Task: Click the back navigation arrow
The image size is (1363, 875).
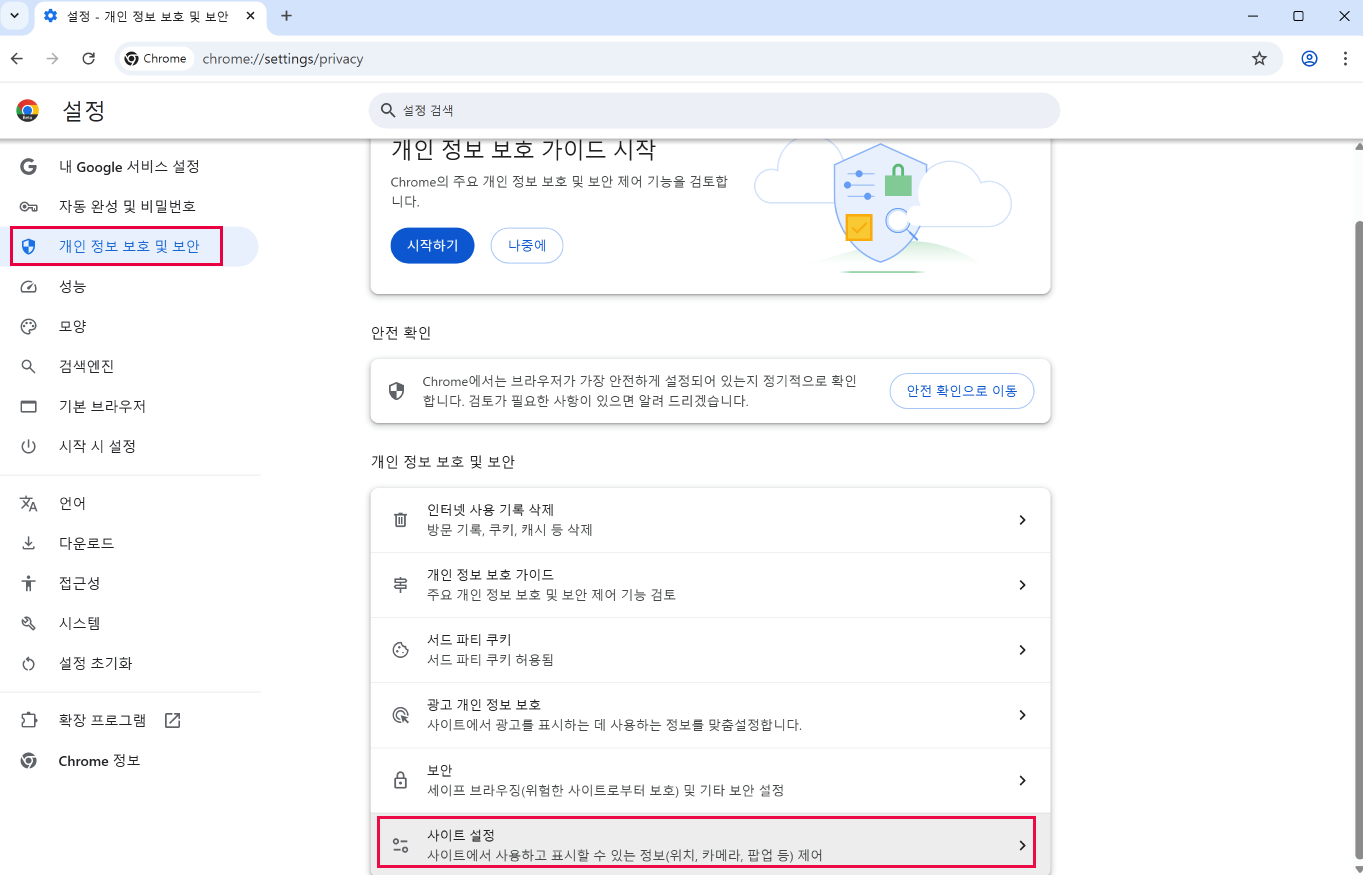Action: [x=17, y=59]
